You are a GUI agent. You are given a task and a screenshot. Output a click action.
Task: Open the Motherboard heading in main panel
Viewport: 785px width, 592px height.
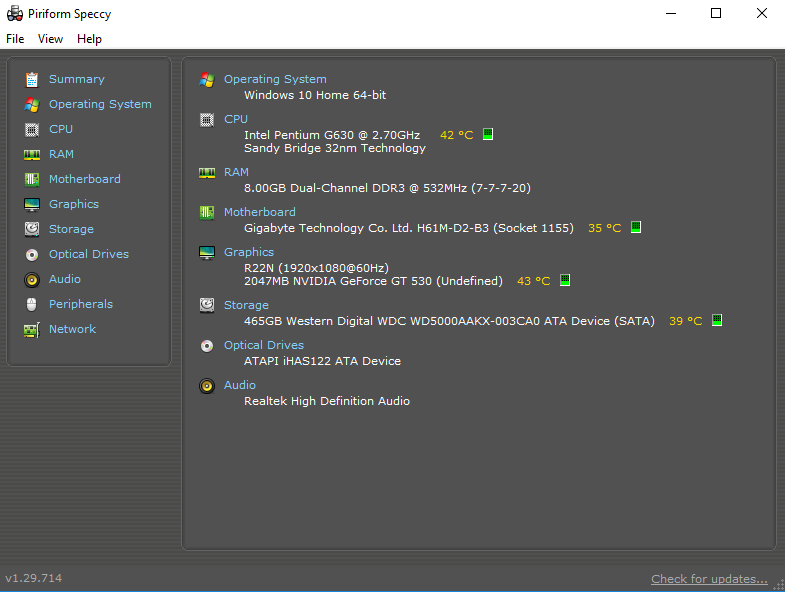[x=259, y=212]
